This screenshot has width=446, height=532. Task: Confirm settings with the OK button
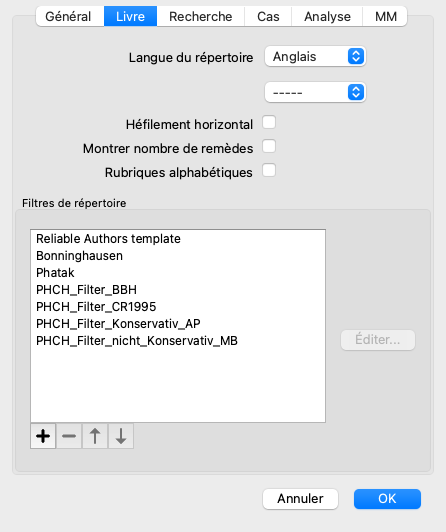[387, 499]
